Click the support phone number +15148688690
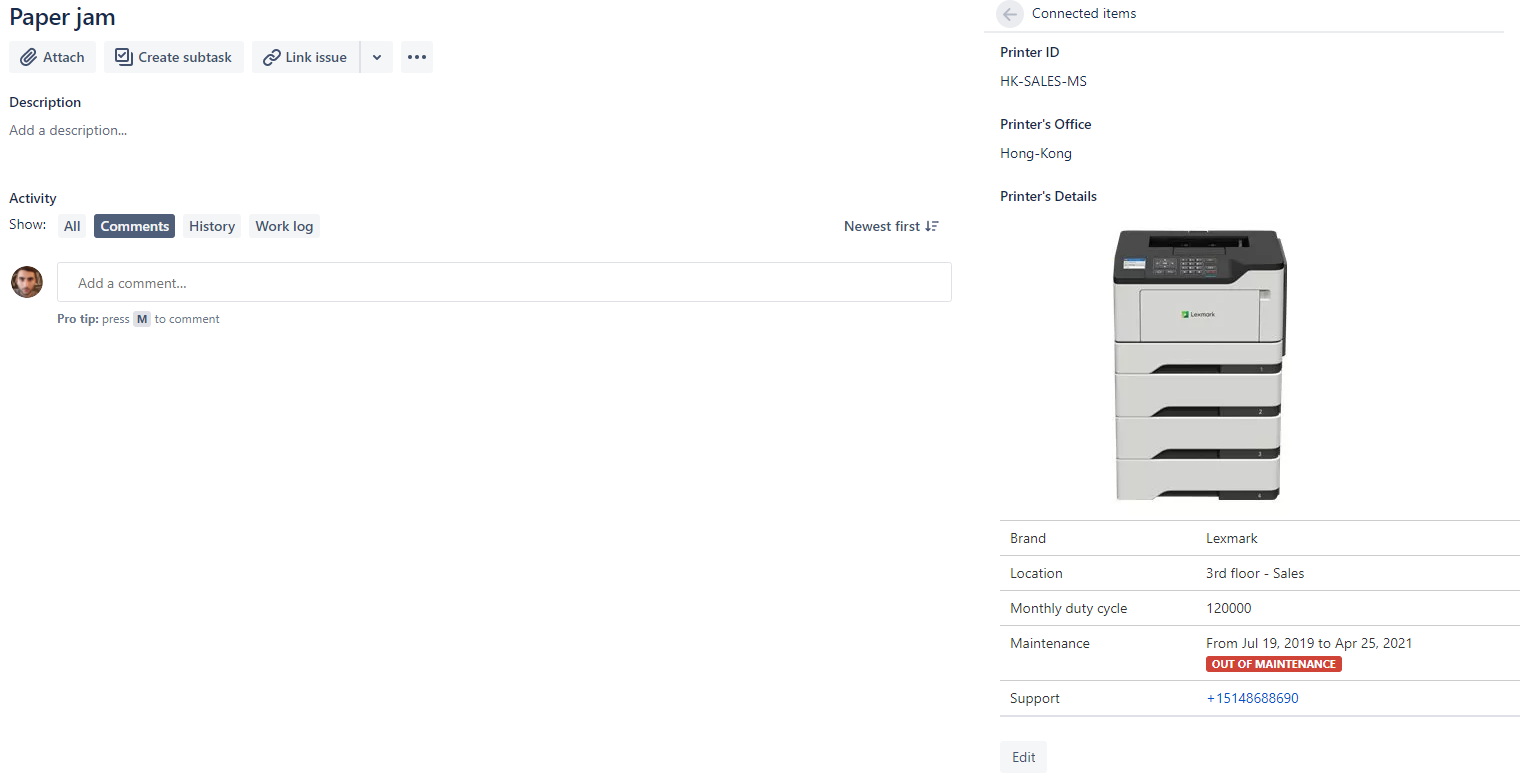The height and width of the screenshot is (780, 1526). (1252, 698)
